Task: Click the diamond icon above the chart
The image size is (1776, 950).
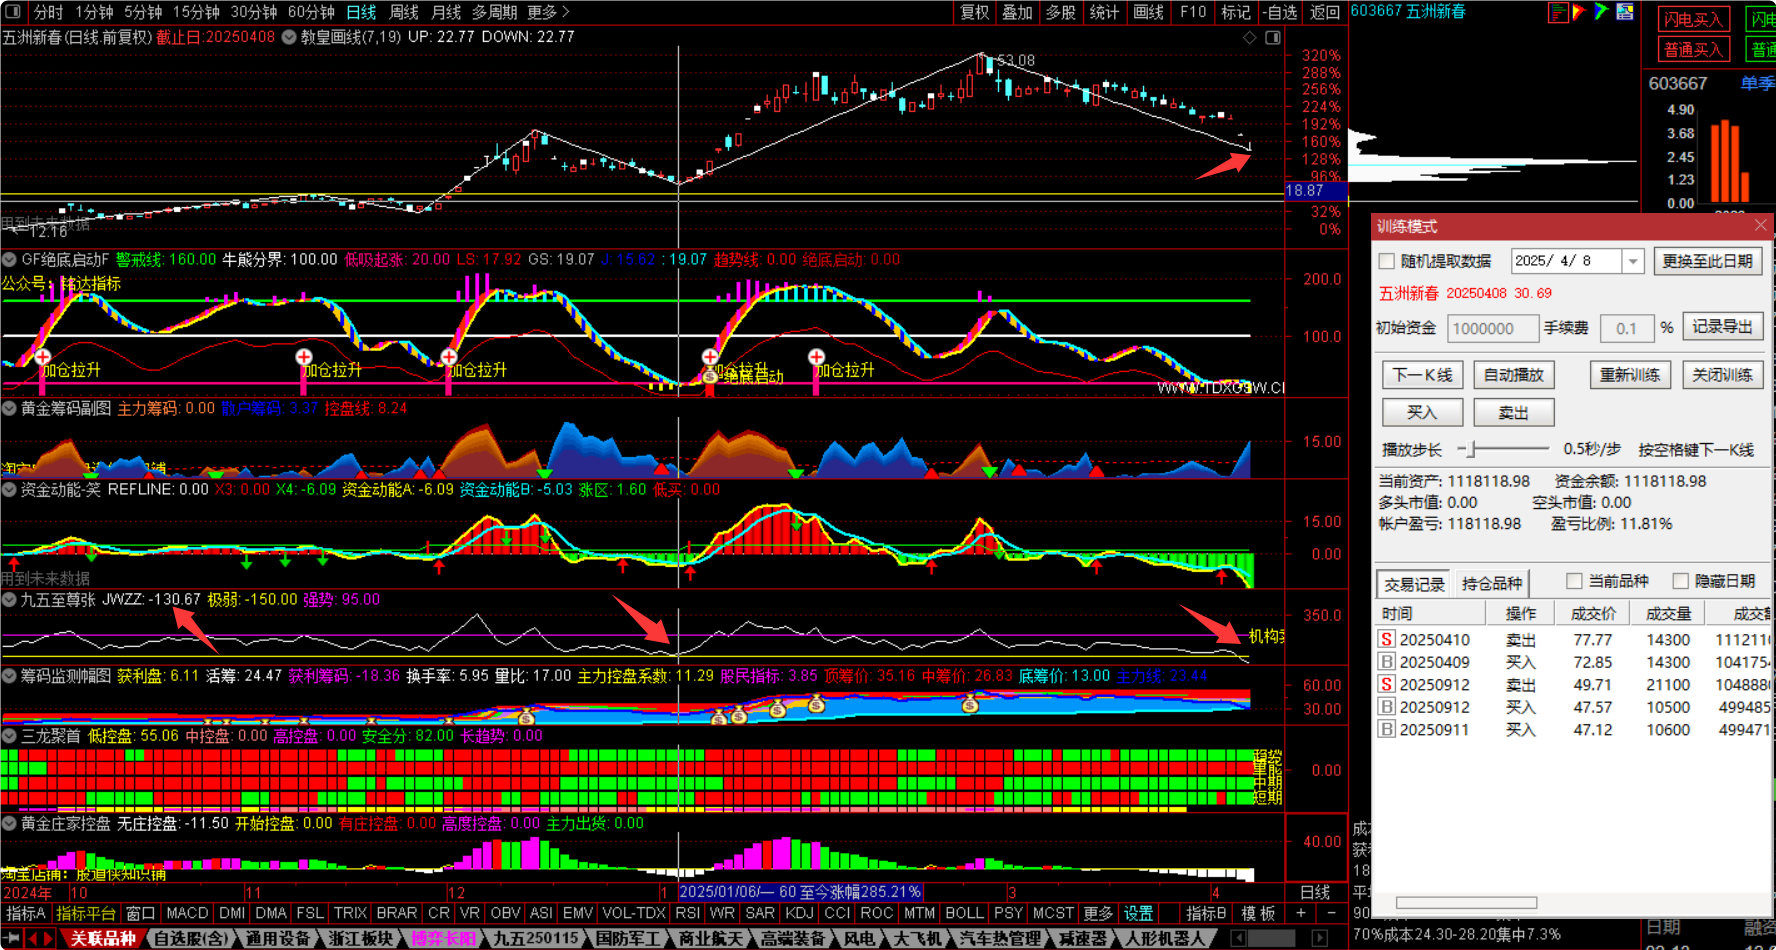Action: click(1249, 37)
